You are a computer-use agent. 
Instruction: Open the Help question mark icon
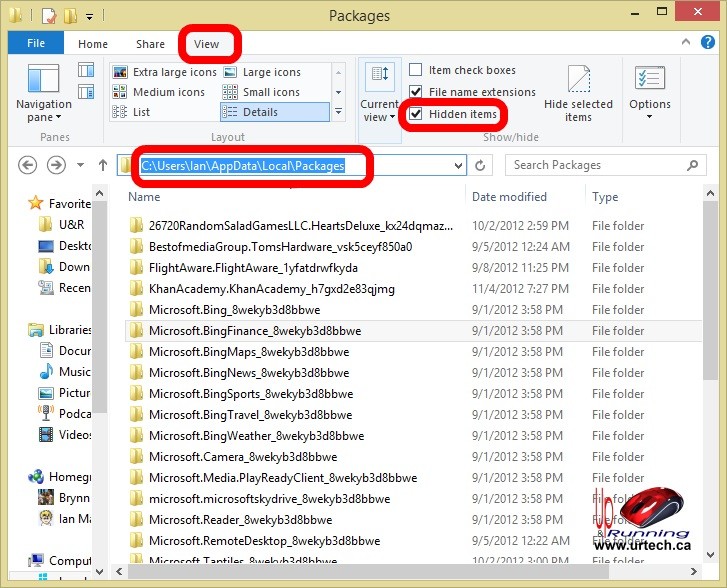(x=710, y=44)
